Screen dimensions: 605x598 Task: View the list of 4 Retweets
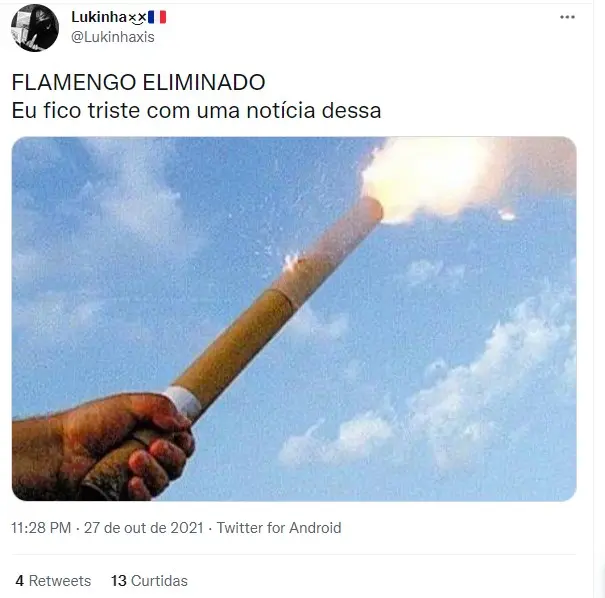tap(53, 581)
